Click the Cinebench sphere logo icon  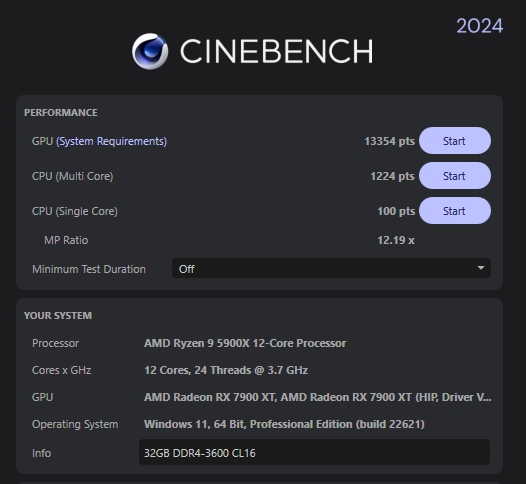pos(150,51)
